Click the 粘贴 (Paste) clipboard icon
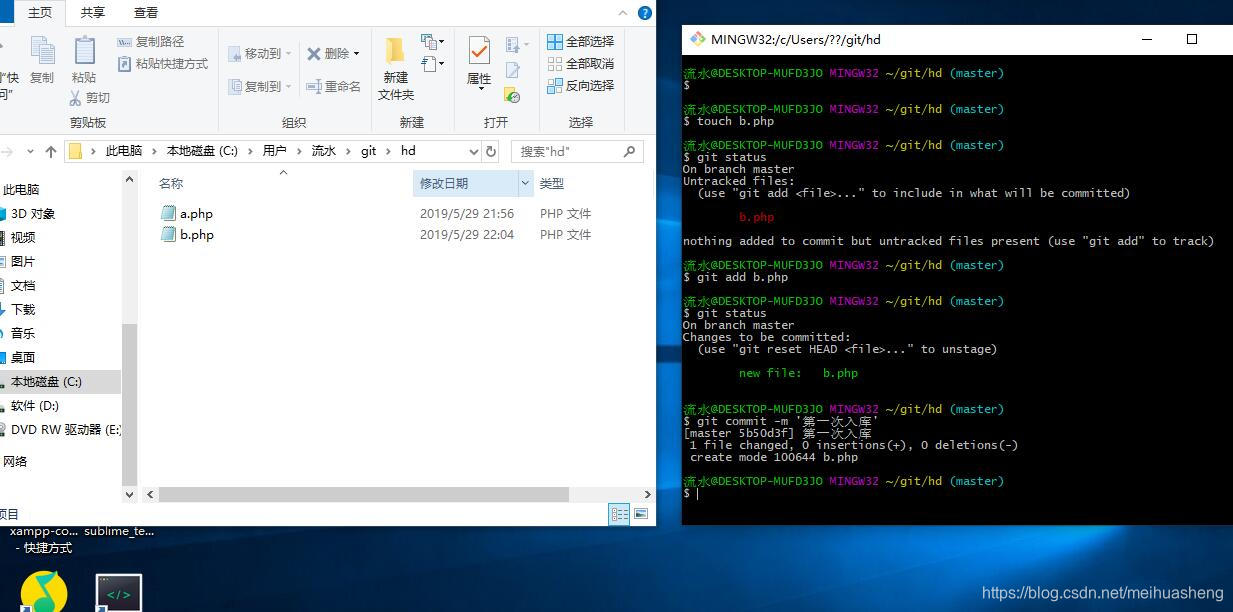The height and width of the screenshot is (612, 1233). point(84,51)
